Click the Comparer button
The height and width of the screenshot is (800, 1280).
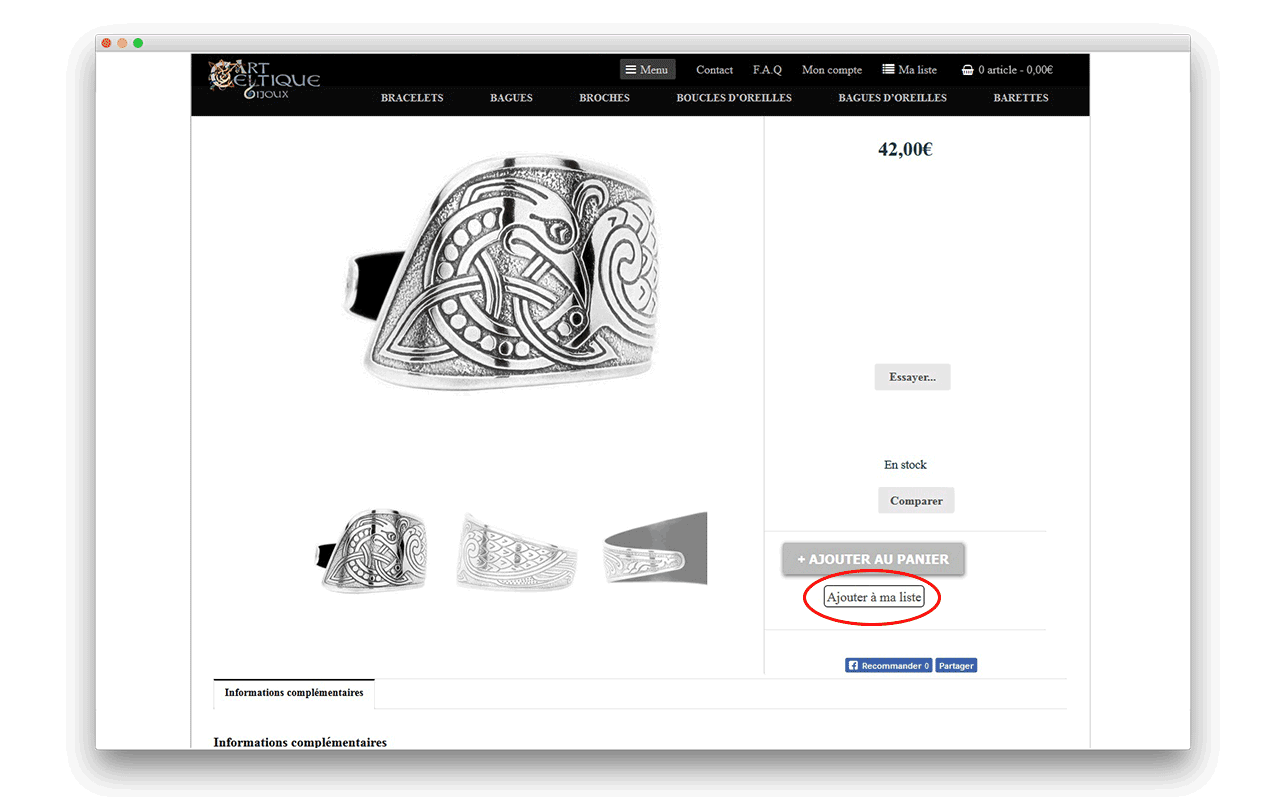(916, 501)
